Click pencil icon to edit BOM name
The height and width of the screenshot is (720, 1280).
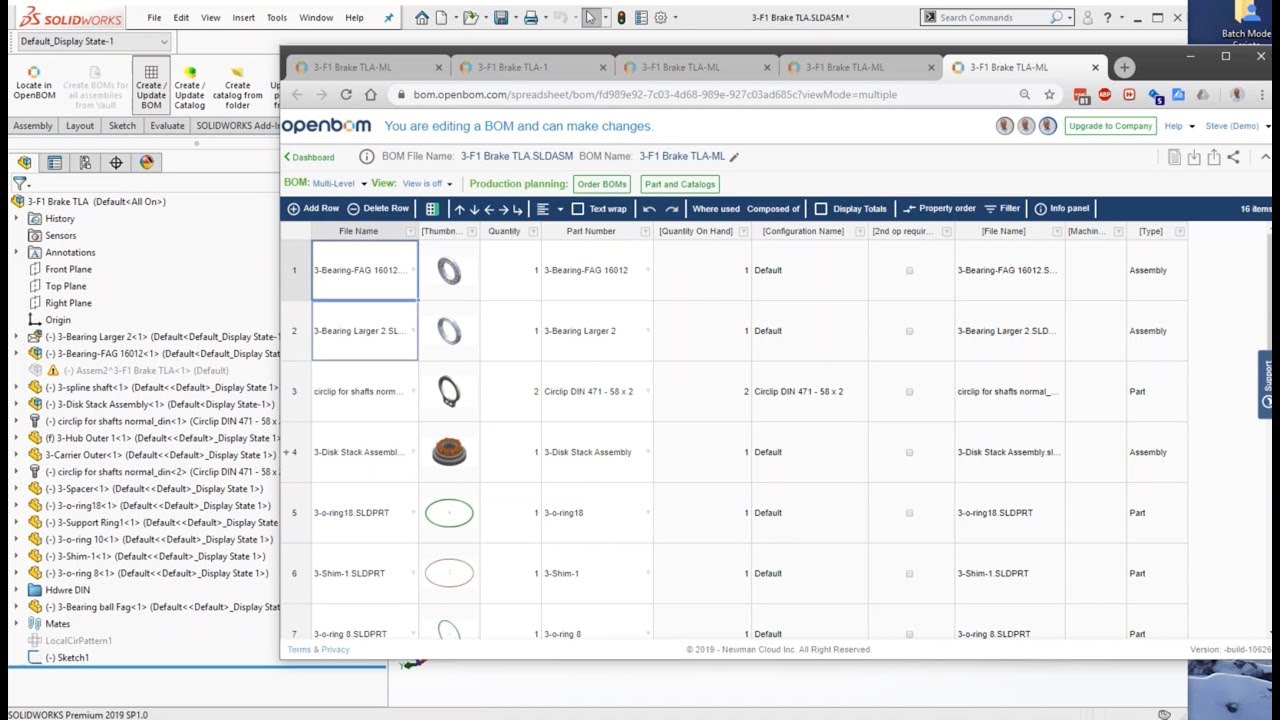coord(734,157)
